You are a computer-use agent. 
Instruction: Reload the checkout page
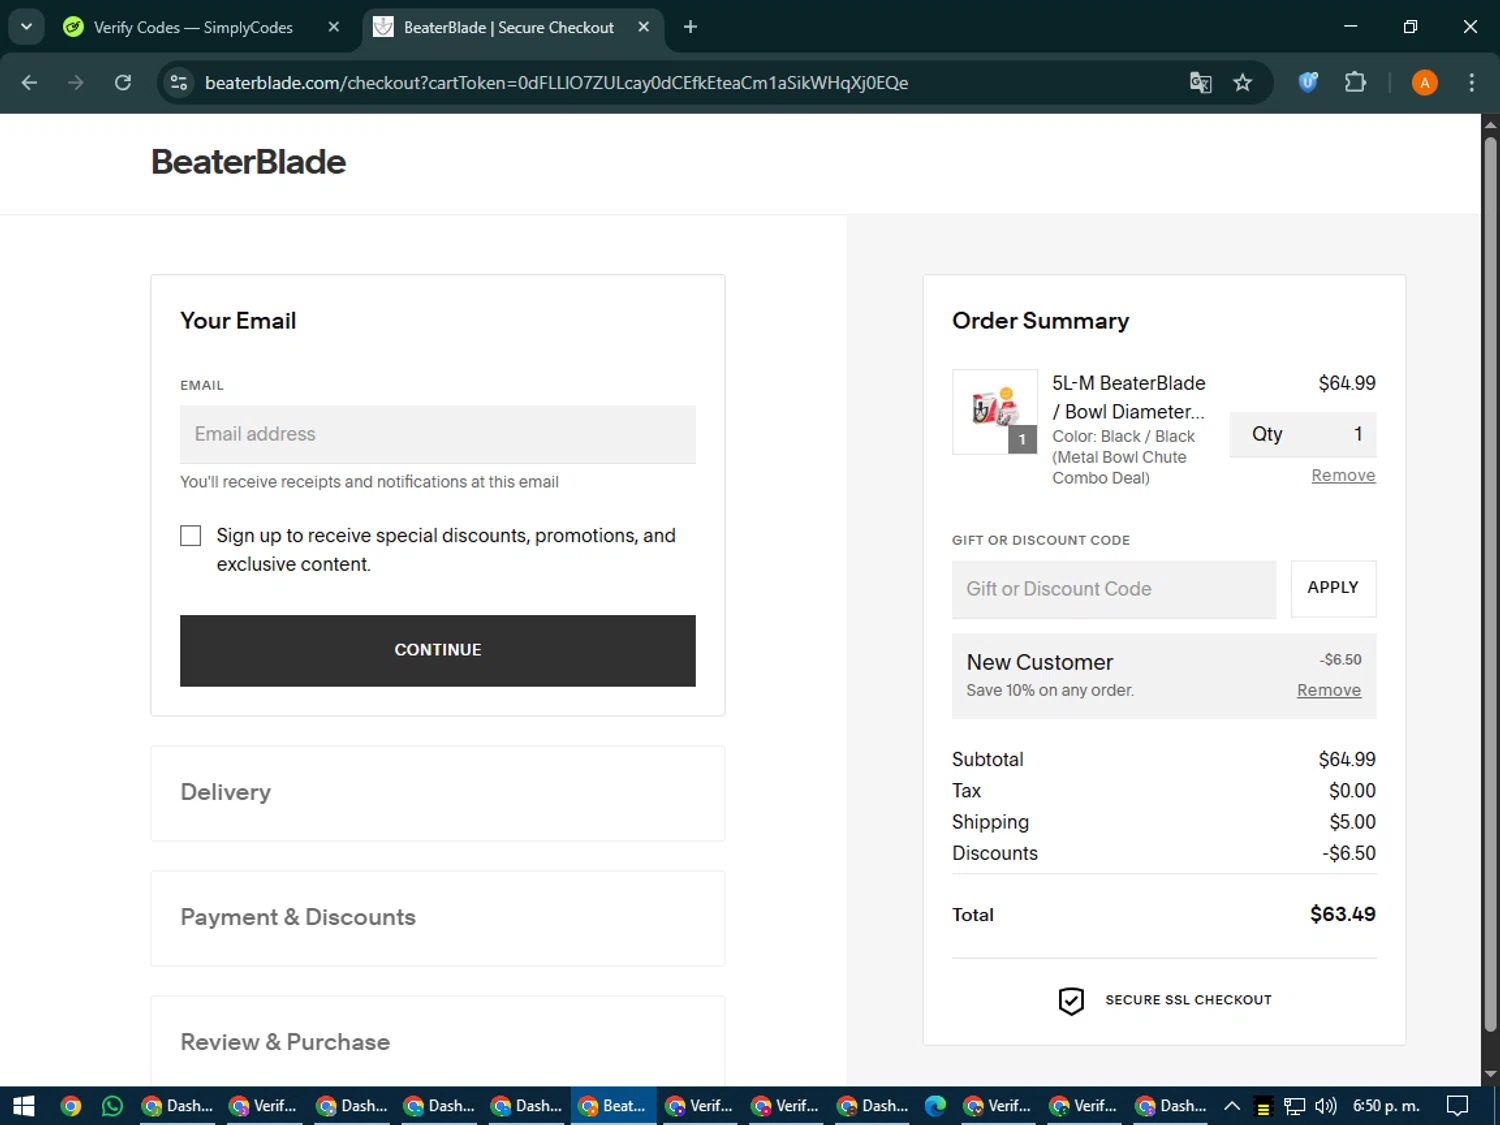(123, 83)
